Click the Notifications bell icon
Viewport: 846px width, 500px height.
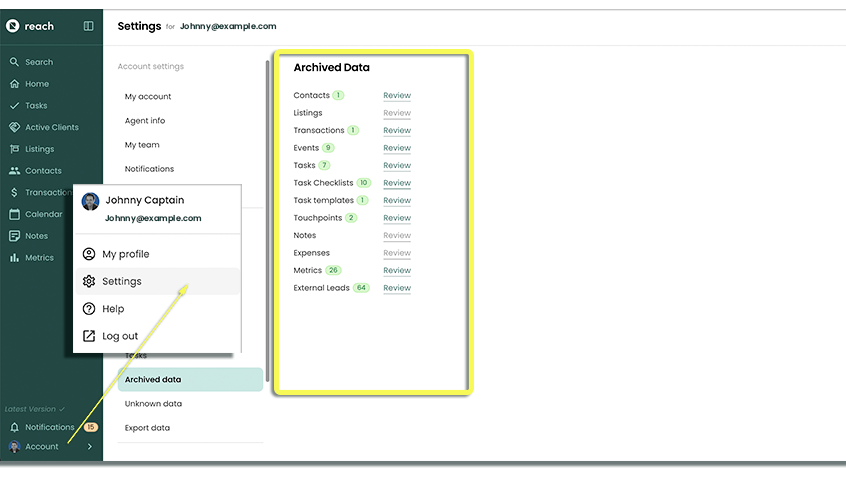[x=14, y=427]
